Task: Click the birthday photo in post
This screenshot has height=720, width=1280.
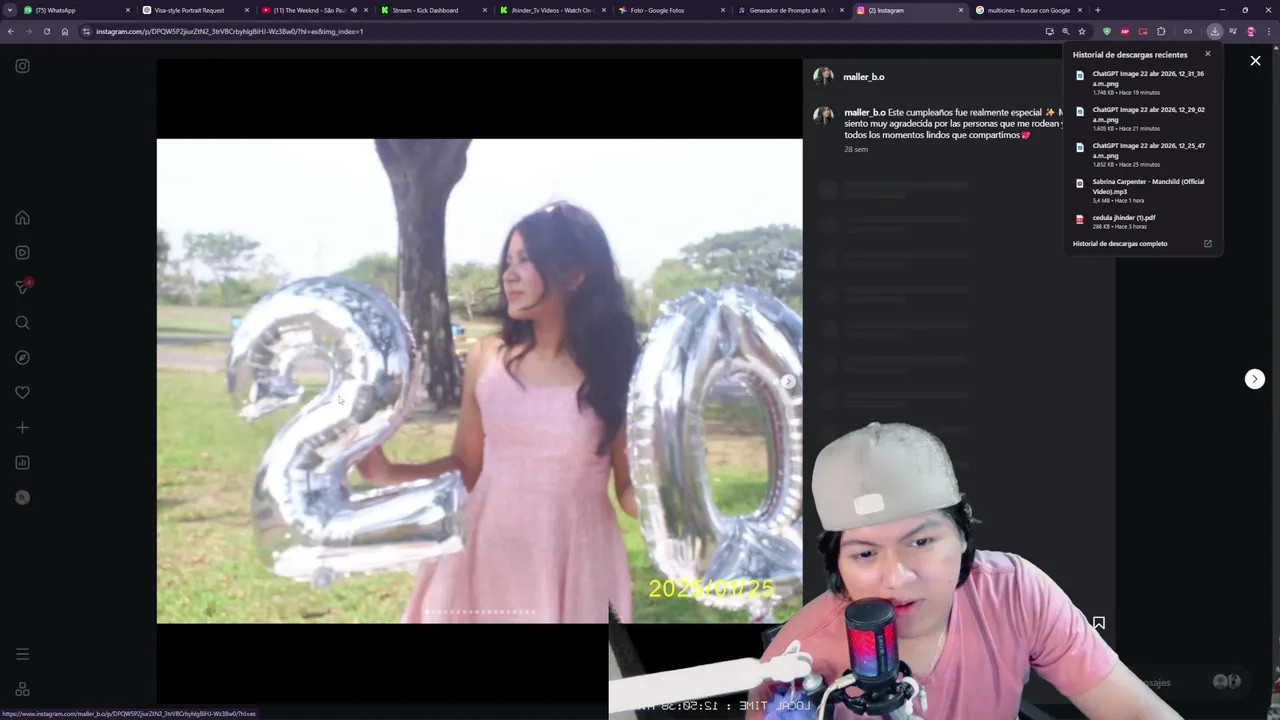Action: coord(479,381)
